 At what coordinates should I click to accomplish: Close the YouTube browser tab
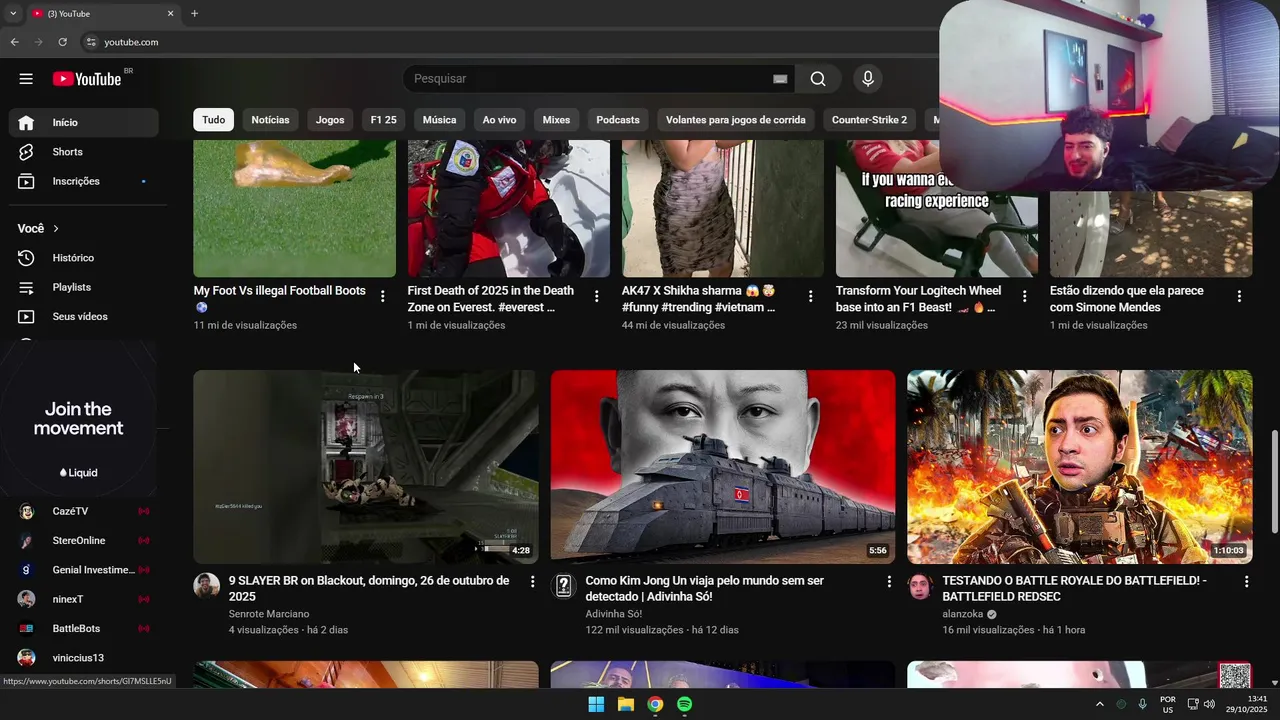point(170,14)
